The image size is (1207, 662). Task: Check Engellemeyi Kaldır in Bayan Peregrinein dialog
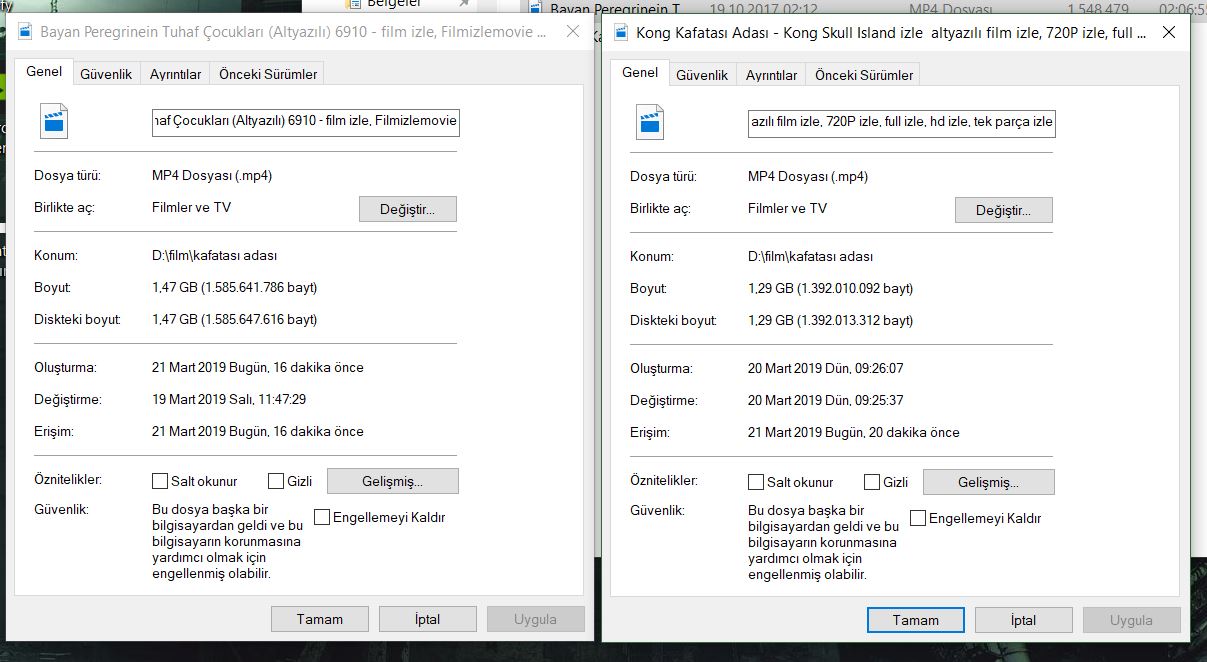pos(322,517)
